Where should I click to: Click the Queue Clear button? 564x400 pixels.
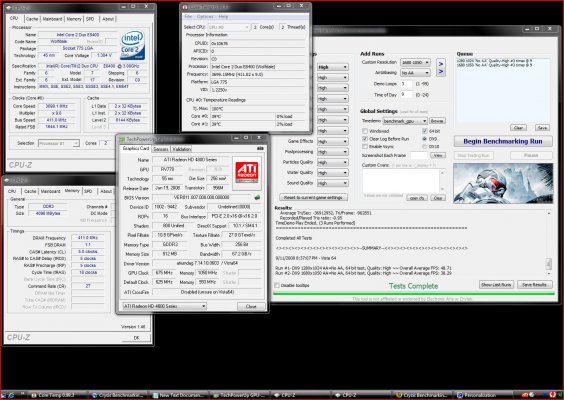(518, 128)
